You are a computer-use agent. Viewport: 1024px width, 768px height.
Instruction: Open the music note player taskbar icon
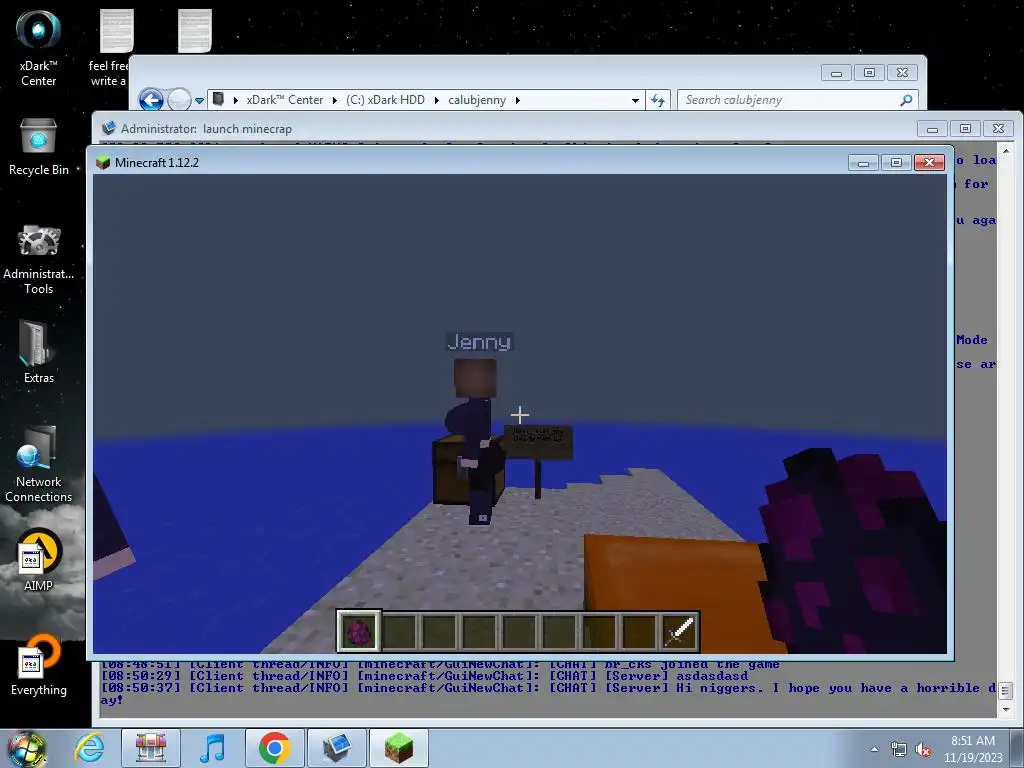[x=212, y=748]
